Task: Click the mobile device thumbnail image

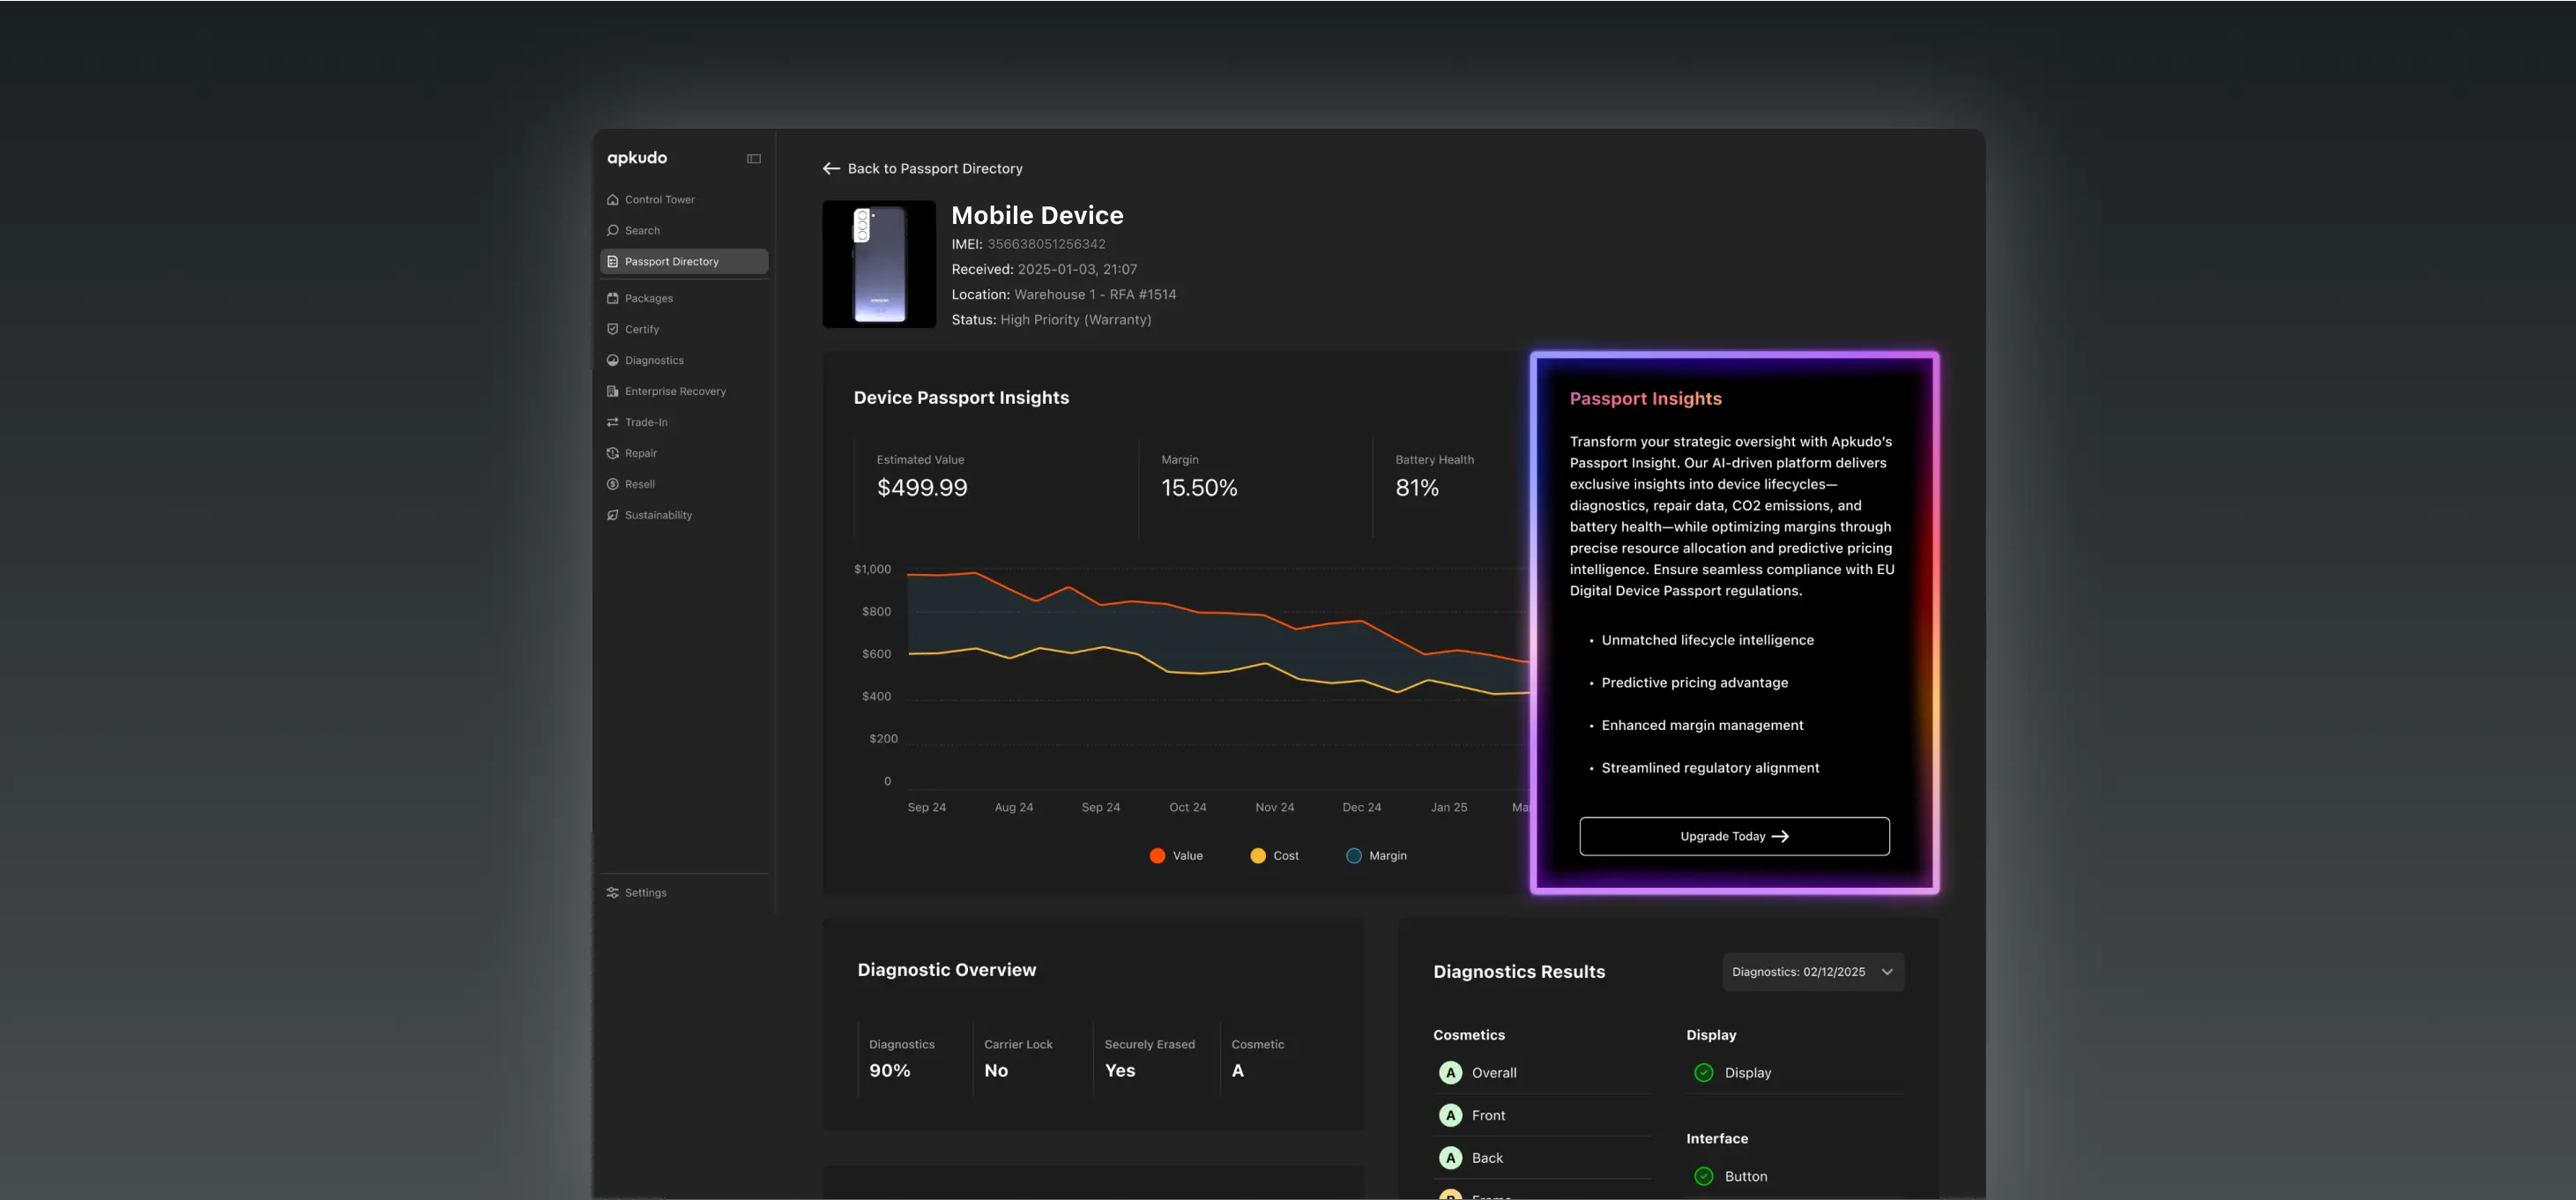Action: [878, 264]
